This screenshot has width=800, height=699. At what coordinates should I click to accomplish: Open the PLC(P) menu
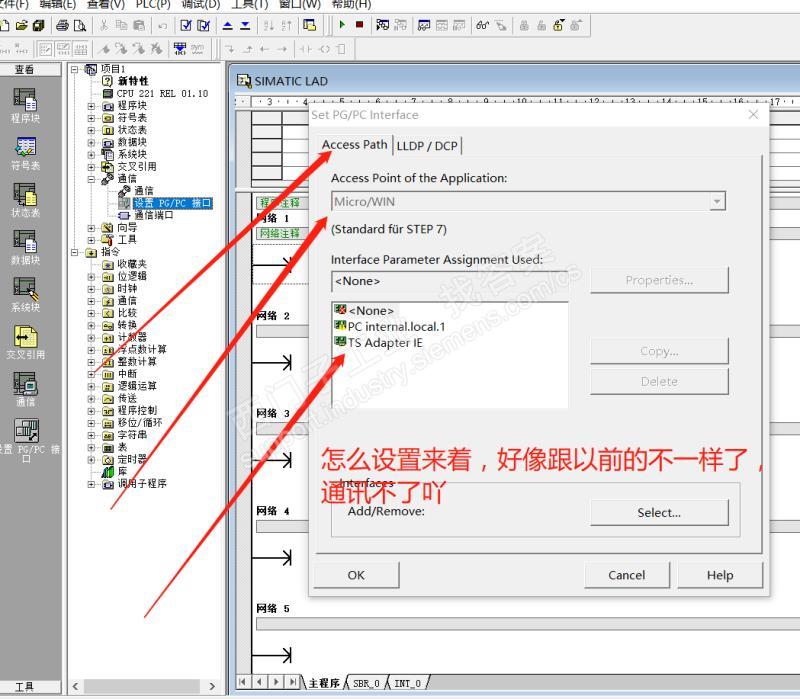(153, 5)
